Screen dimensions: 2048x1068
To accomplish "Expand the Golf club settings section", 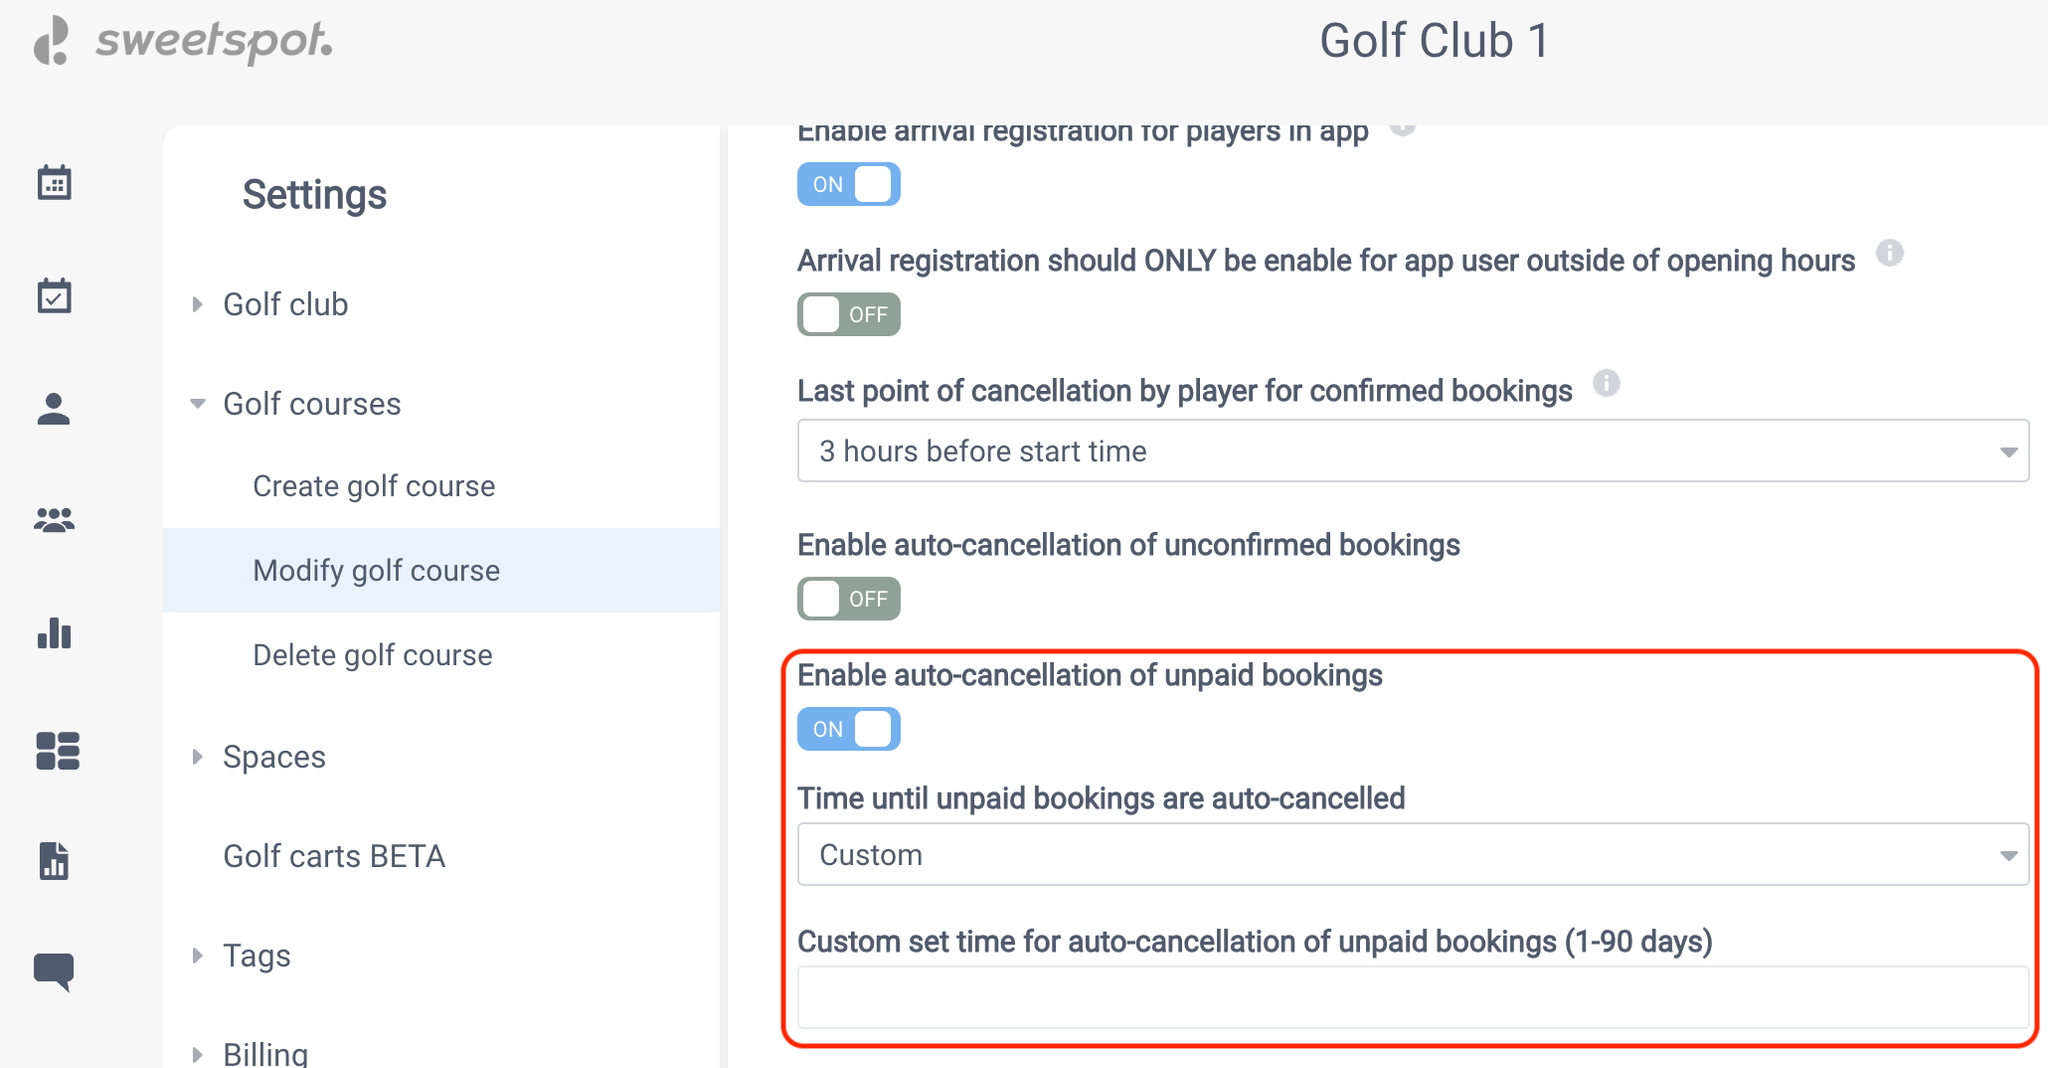I will (285, 304).
